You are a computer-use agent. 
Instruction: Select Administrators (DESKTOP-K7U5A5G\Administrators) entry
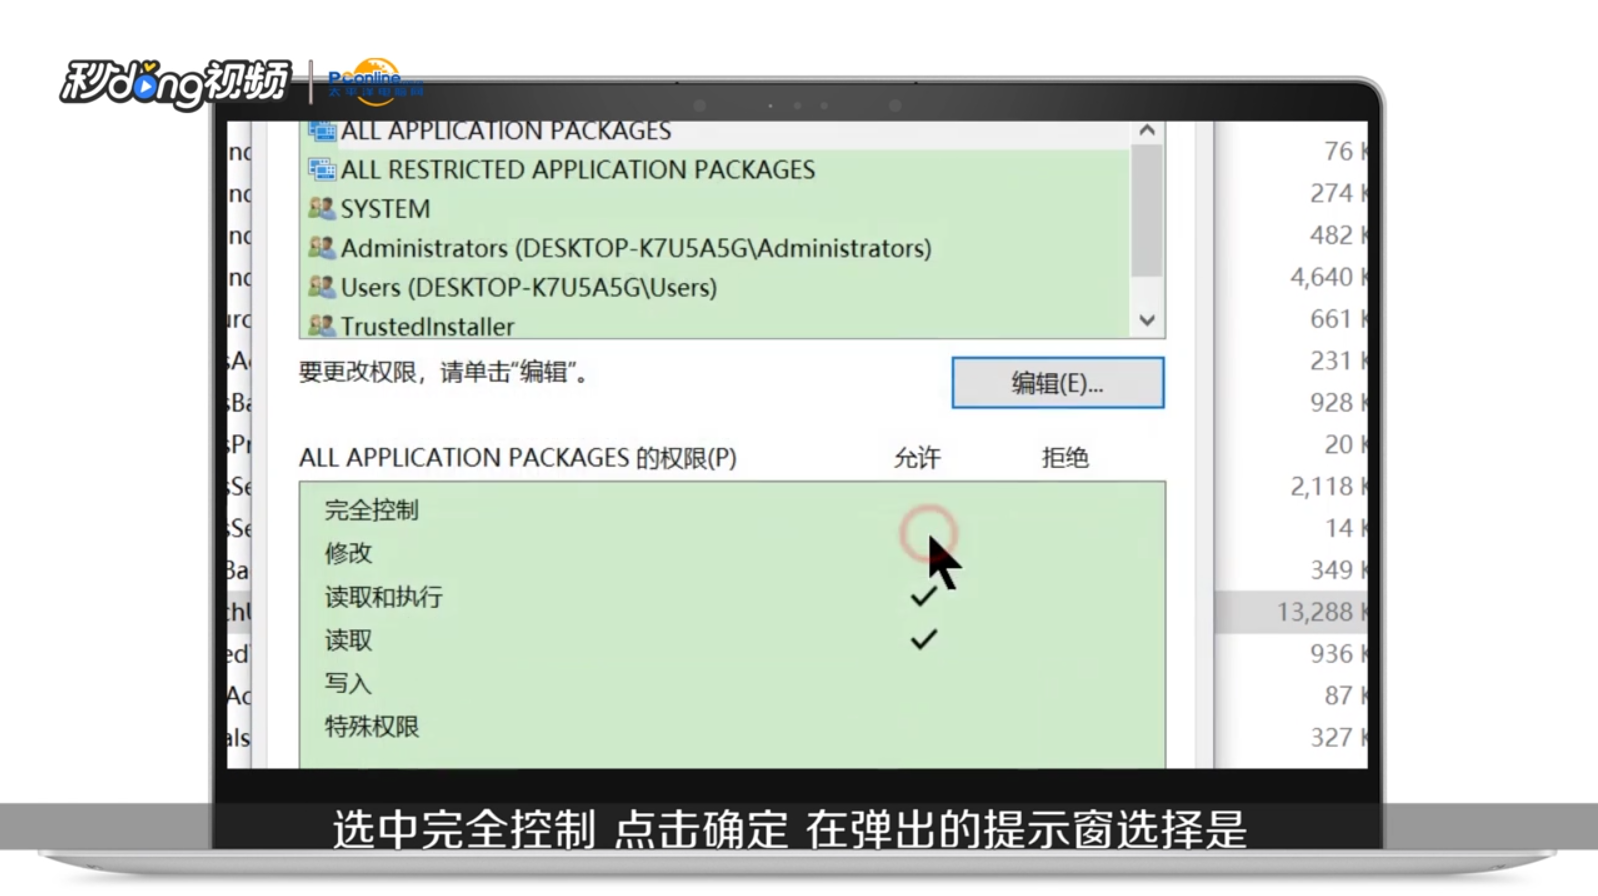tap(715, 248)
